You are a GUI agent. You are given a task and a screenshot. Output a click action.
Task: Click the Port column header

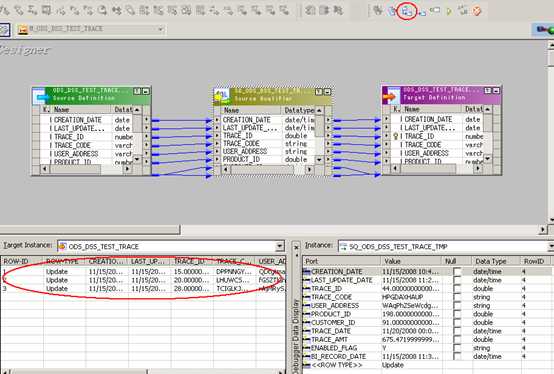click(341, 261)
